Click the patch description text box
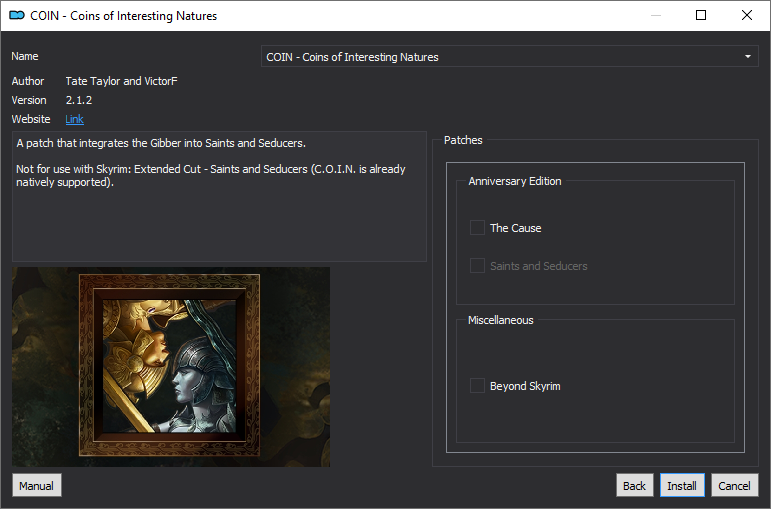 point(219,196)
